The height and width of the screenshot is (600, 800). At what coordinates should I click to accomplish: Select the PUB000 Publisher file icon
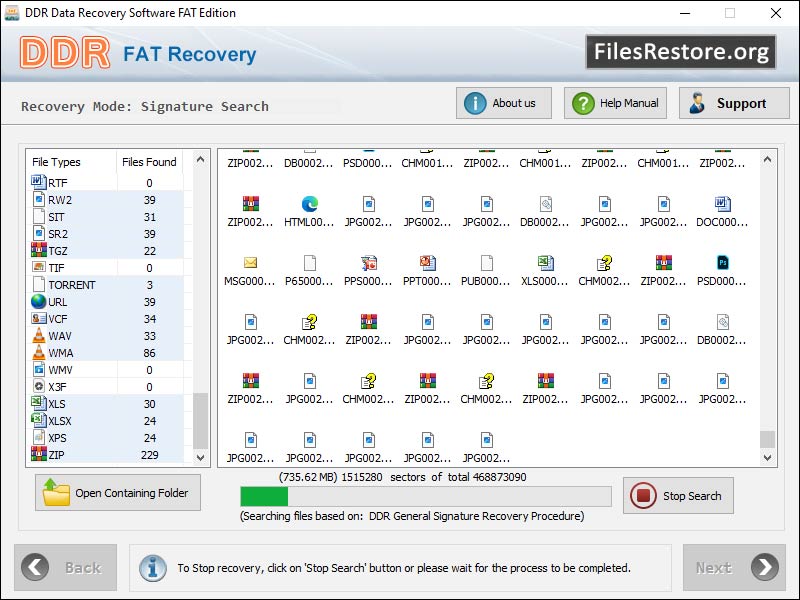(x=487, y=265)
